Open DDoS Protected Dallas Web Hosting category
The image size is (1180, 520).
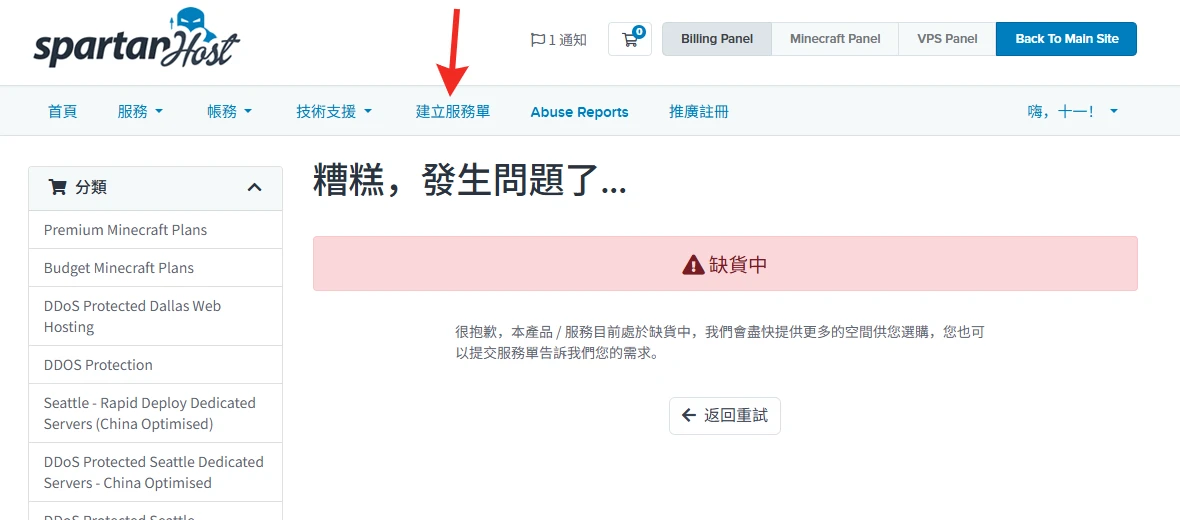click(x=156, y=316)
